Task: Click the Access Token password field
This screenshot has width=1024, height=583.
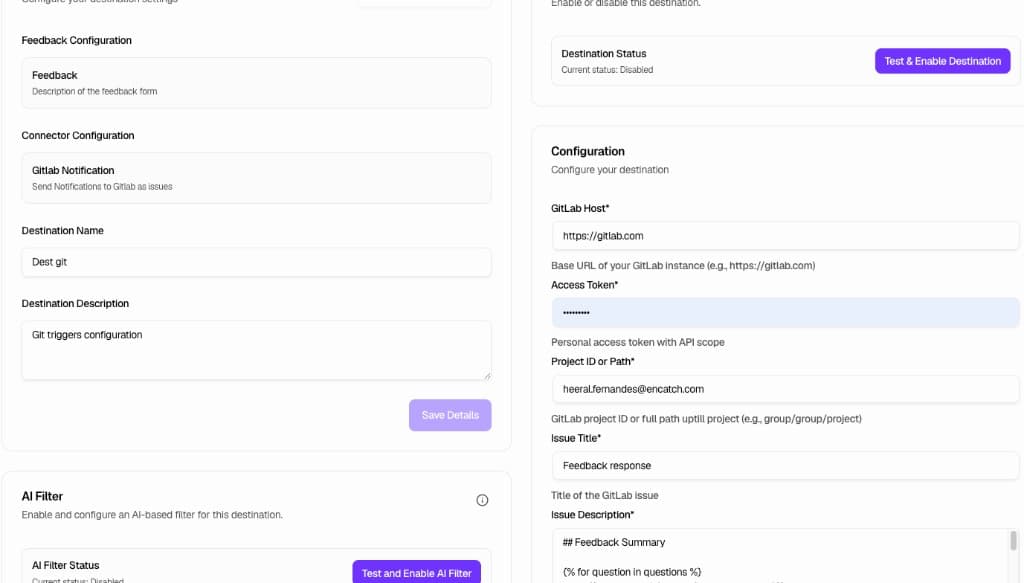Action: pyautogui.click(x=785, y=313)
